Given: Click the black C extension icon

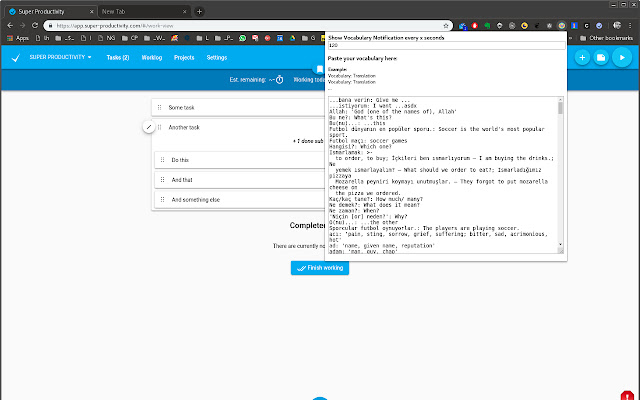Looking at the screenshot, I should 587,26.
